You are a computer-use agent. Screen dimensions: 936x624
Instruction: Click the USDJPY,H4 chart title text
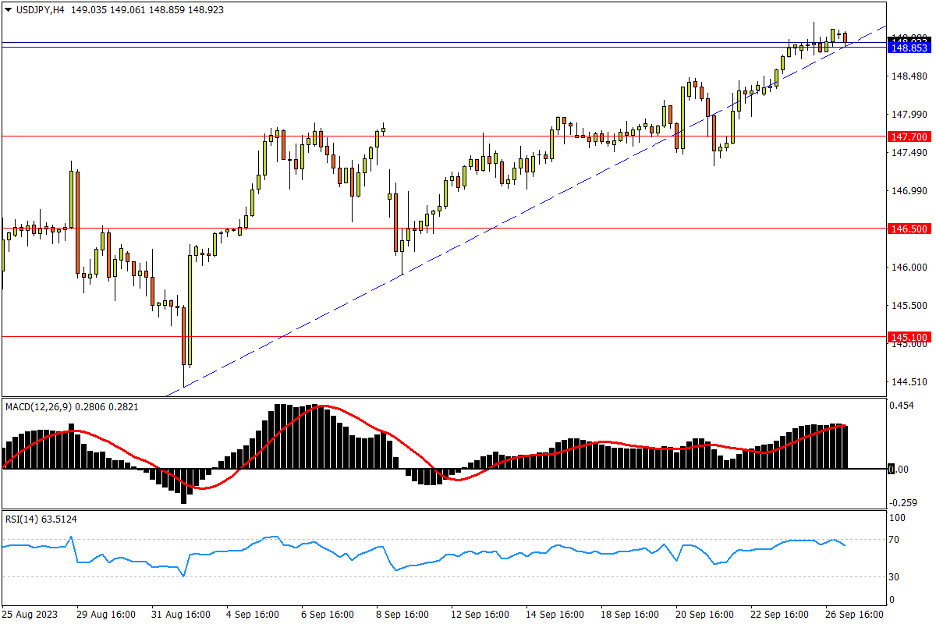click(46, 9)
